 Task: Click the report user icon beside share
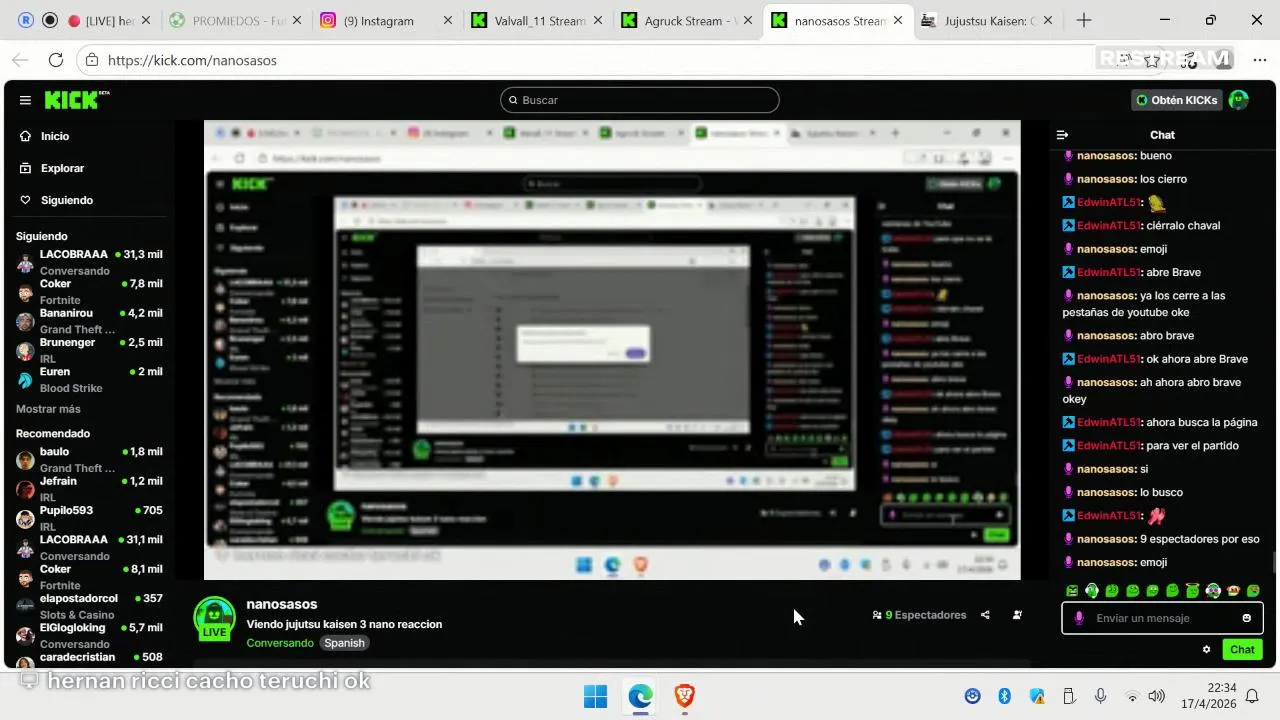tap(1017, 615)
